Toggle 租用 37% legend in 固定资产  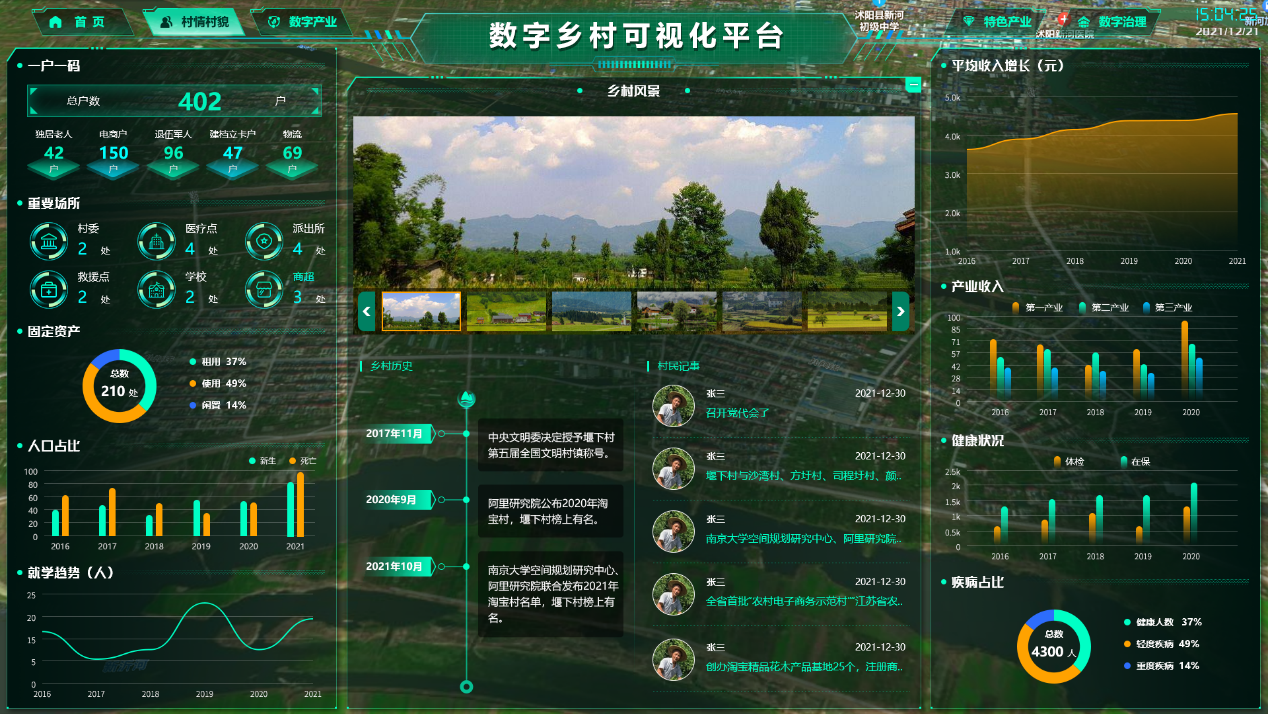pyautogui.click(x=217, y=361)
